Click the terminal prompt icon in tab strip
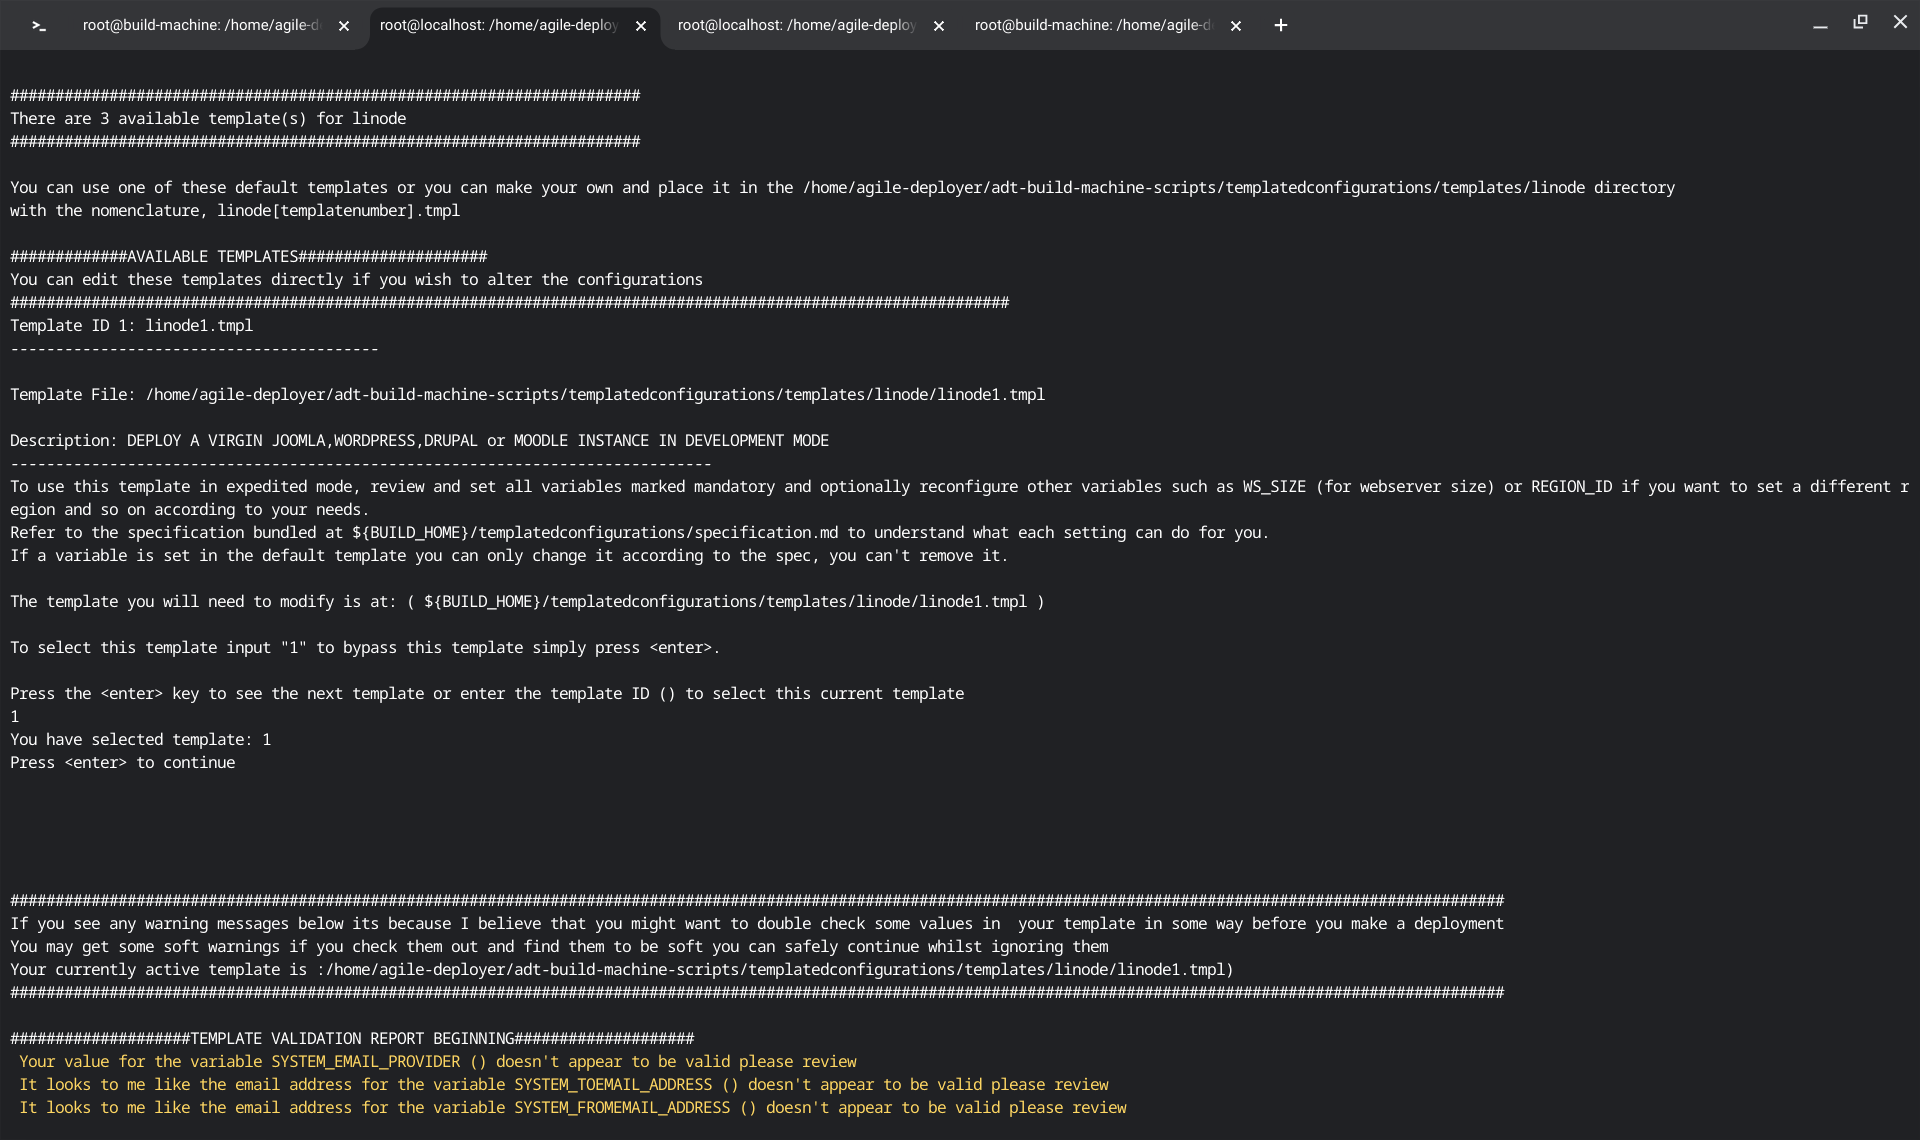The width and height of the screenshot is (1920, 1140). point(39,26)
